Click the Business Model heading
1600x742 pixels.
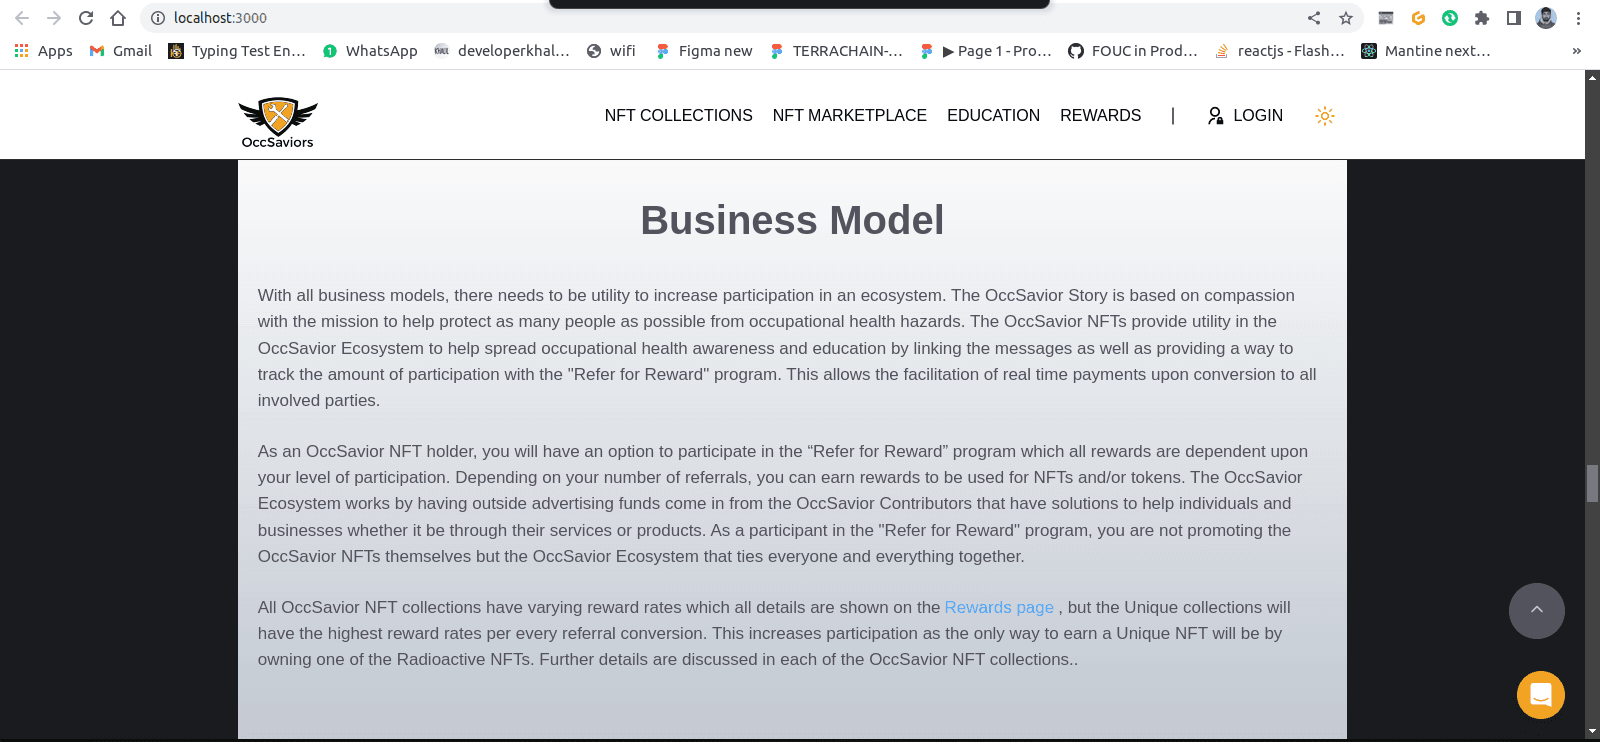(792, 220)
